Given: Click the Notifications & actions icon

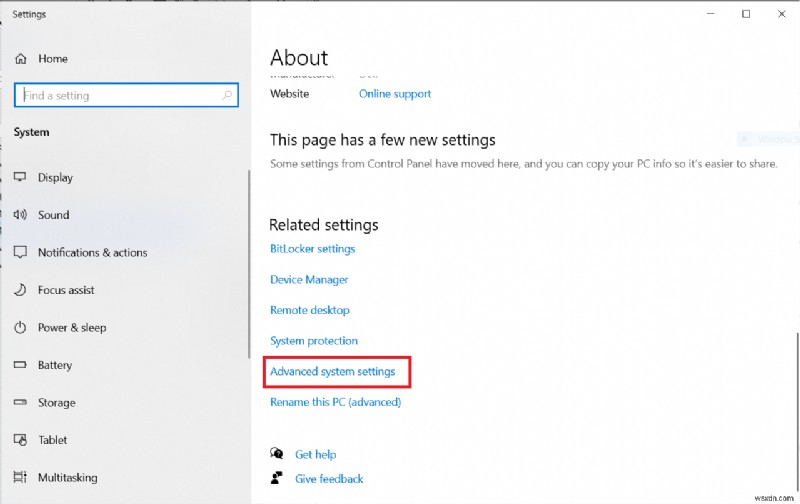Looking at the screenshot, I should [20, 252].
